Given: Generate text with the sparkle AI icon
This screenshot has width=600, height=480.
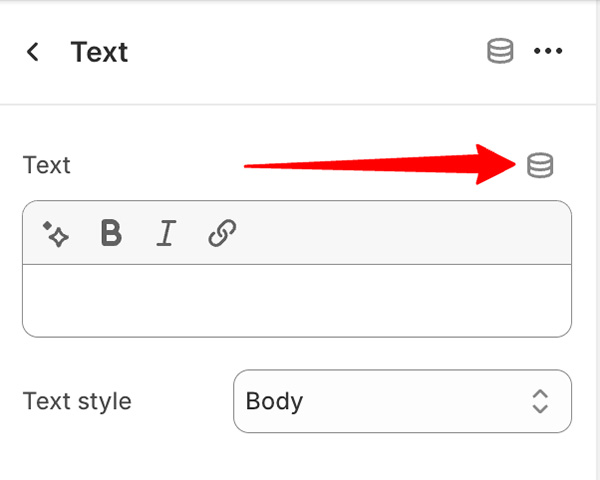Looking at the screenshot, I should tap(56, 234).
